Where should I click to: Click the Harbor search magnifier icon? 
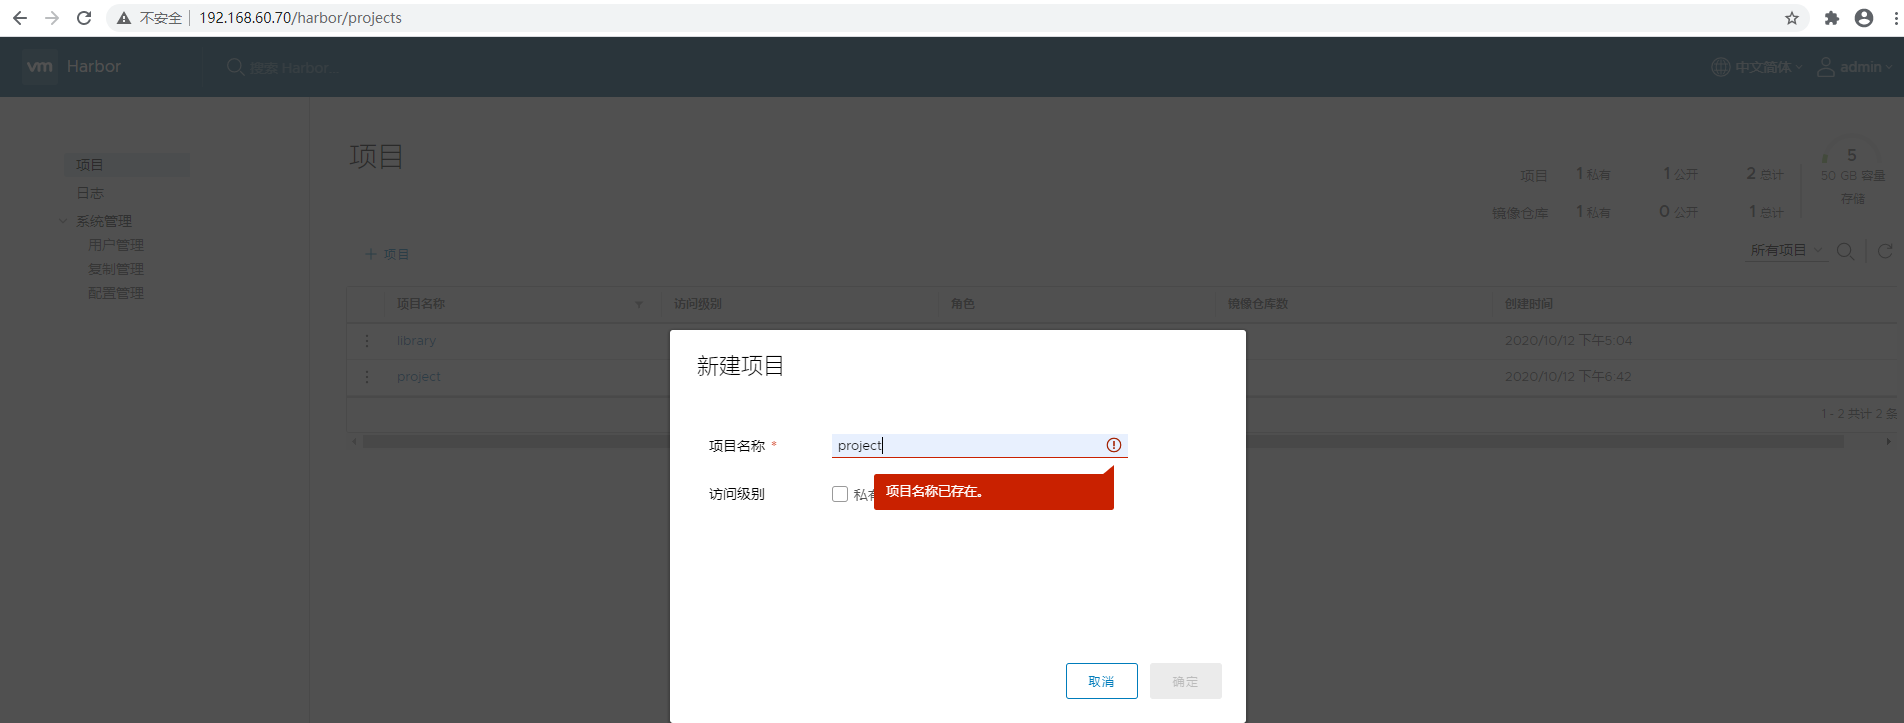coord(235,67)
